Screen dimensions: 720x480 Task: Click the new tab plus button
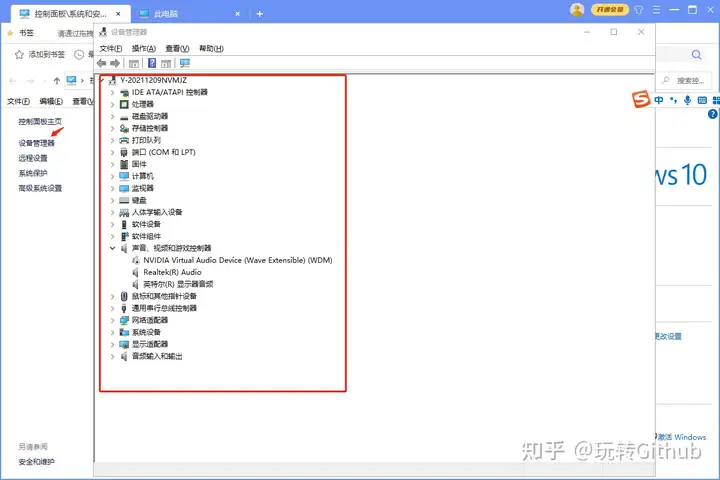[x=259, y=14]
